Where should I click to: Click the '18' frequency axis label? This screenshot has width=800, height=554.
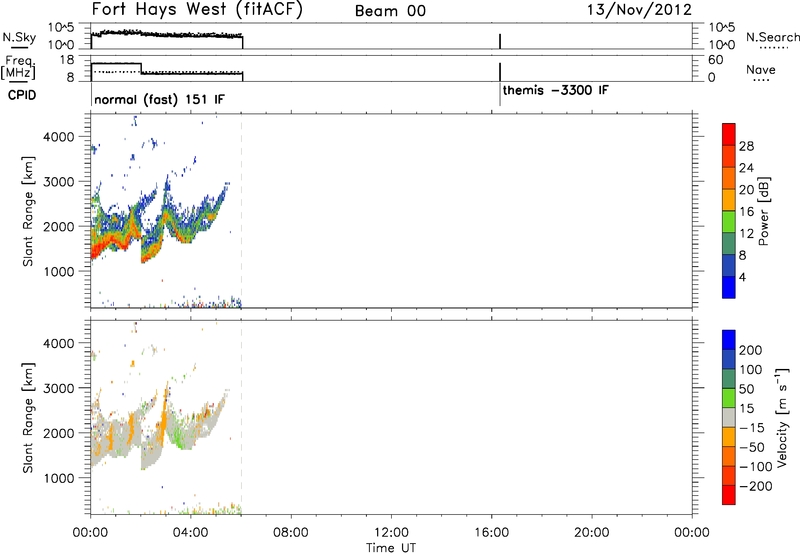[x=67, y=60]
